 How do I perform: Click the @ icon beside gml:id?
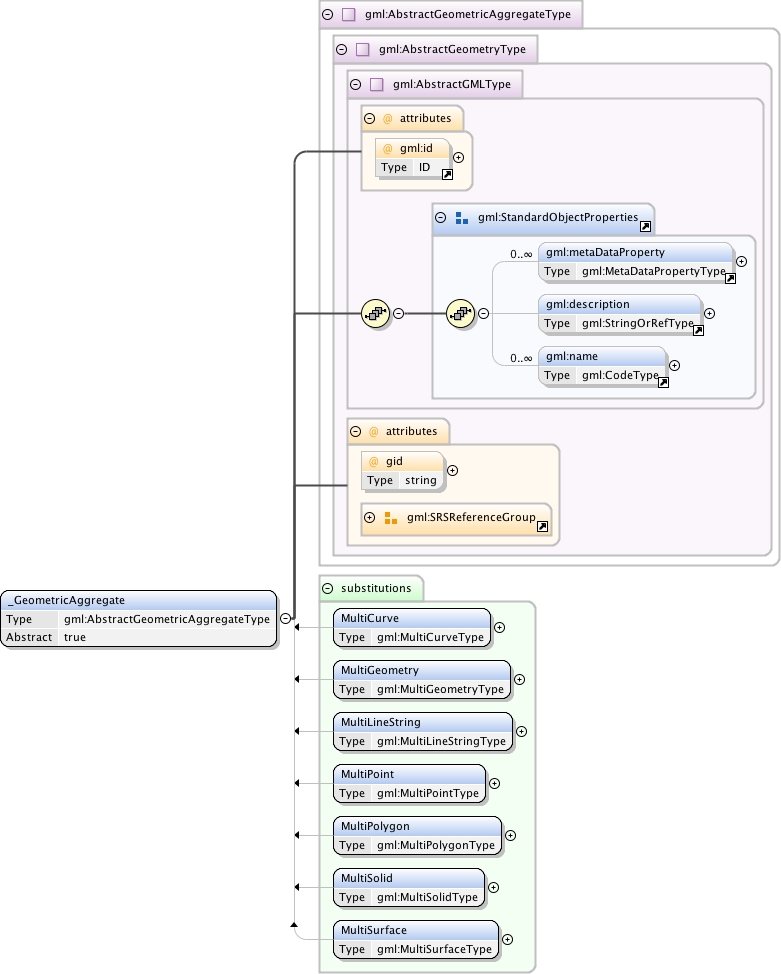(x=388, y=148)
